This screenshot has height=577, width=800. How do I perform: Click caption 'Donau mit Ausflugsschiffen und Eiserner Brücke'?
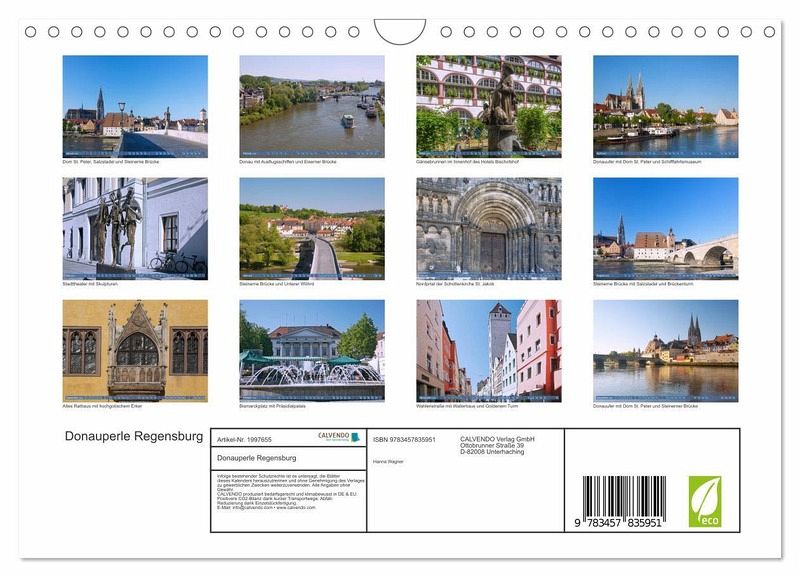point(288,162)
